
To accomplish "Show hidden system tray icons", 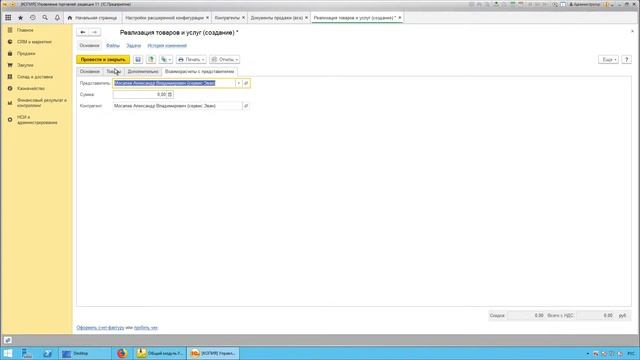I will [588, 354].
